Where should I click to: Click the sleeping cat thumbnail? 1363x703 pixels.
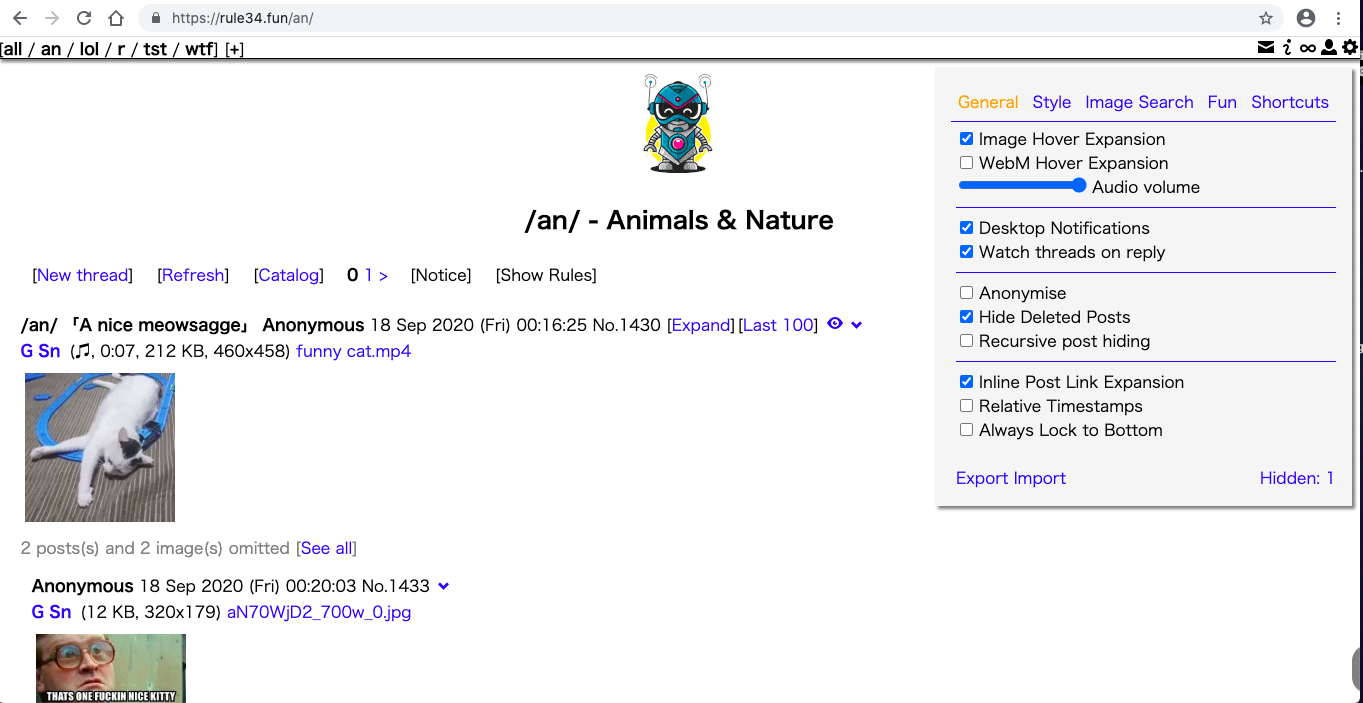(100, 447)
